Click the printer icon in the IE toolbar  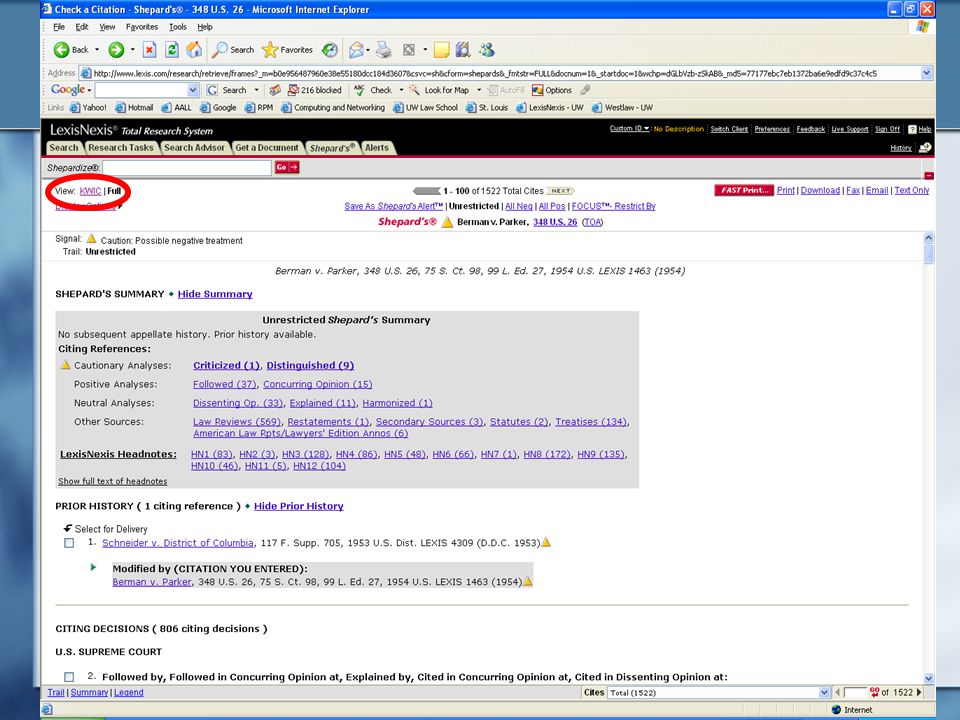(x=383, y=50)
